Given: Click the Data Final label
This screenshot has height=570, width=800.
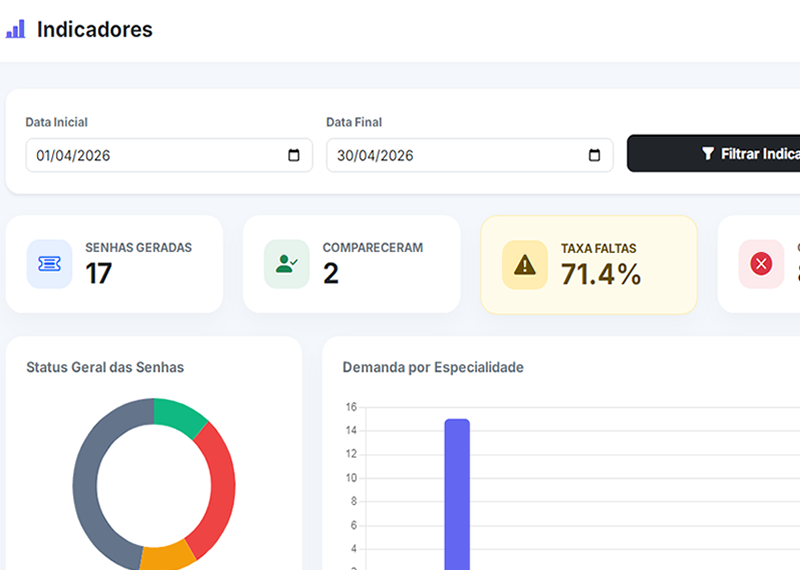Looking at the screenshot, I should (354, 122).
